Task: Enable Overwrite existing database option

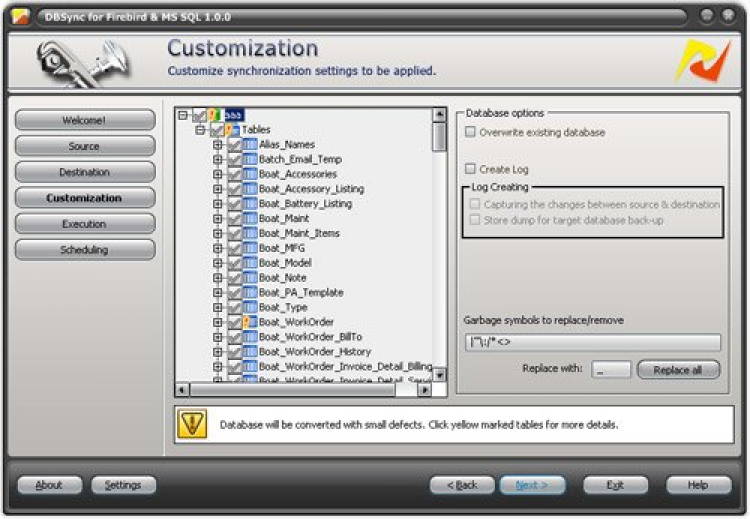Action: pyautogui.click(x=471, y=132)
